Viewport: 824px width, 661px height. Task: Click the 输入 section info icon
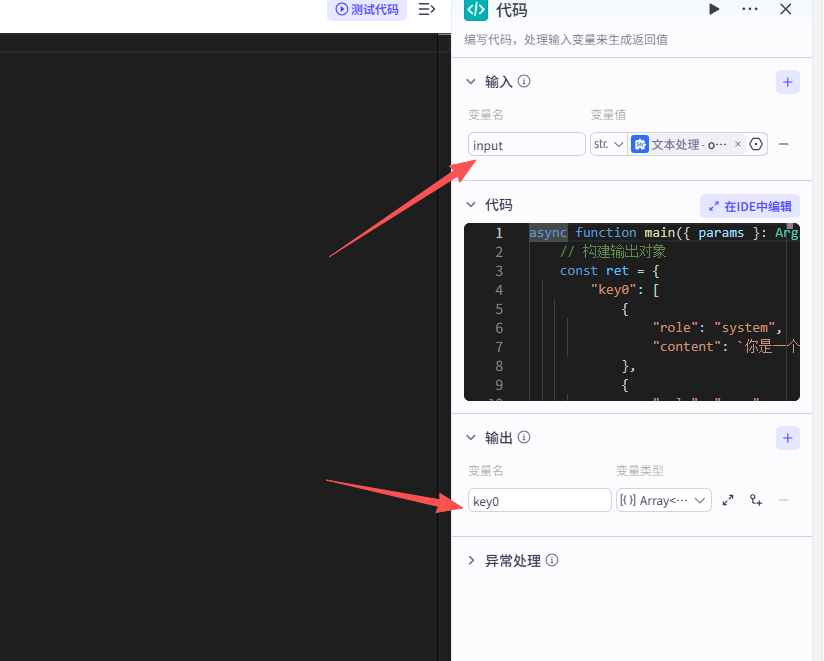click(x=522, y=82)
